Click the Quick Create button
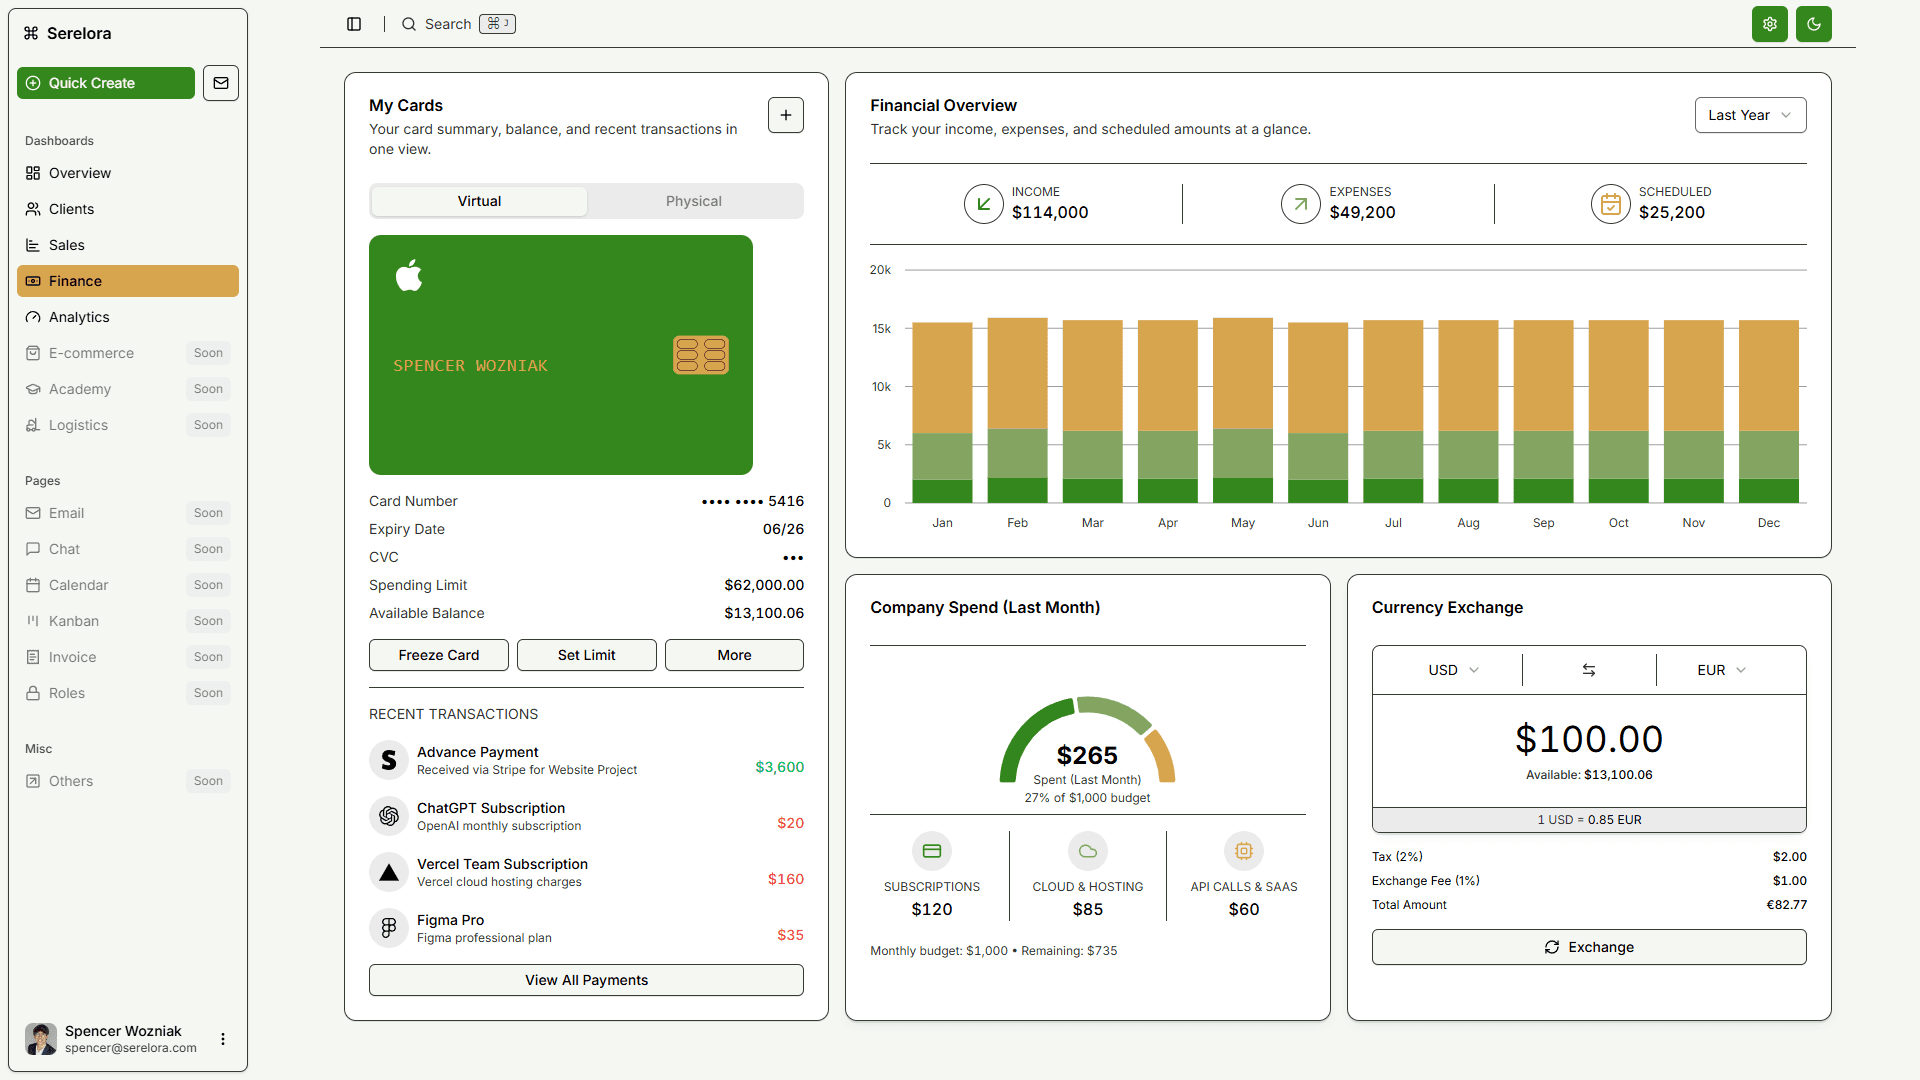 tap(106, 83)
